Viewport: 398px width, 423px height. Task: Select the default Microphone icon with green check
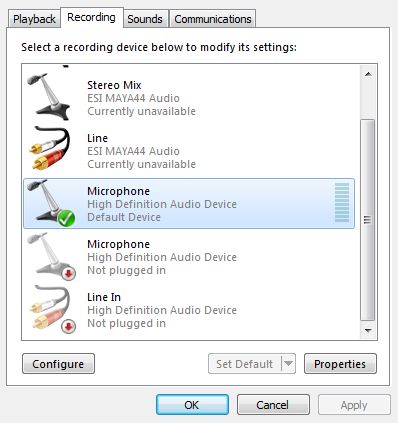click(x=51, y=203)
